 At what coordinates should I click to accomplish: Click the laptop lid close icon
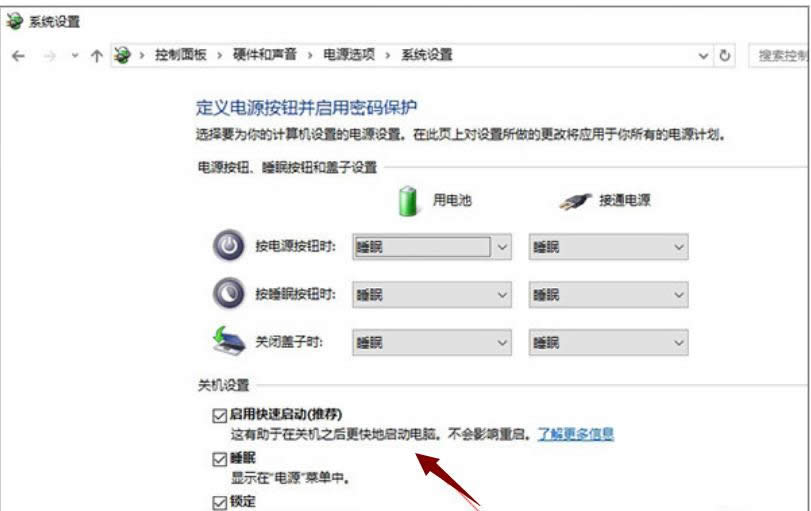pos(229,341)
